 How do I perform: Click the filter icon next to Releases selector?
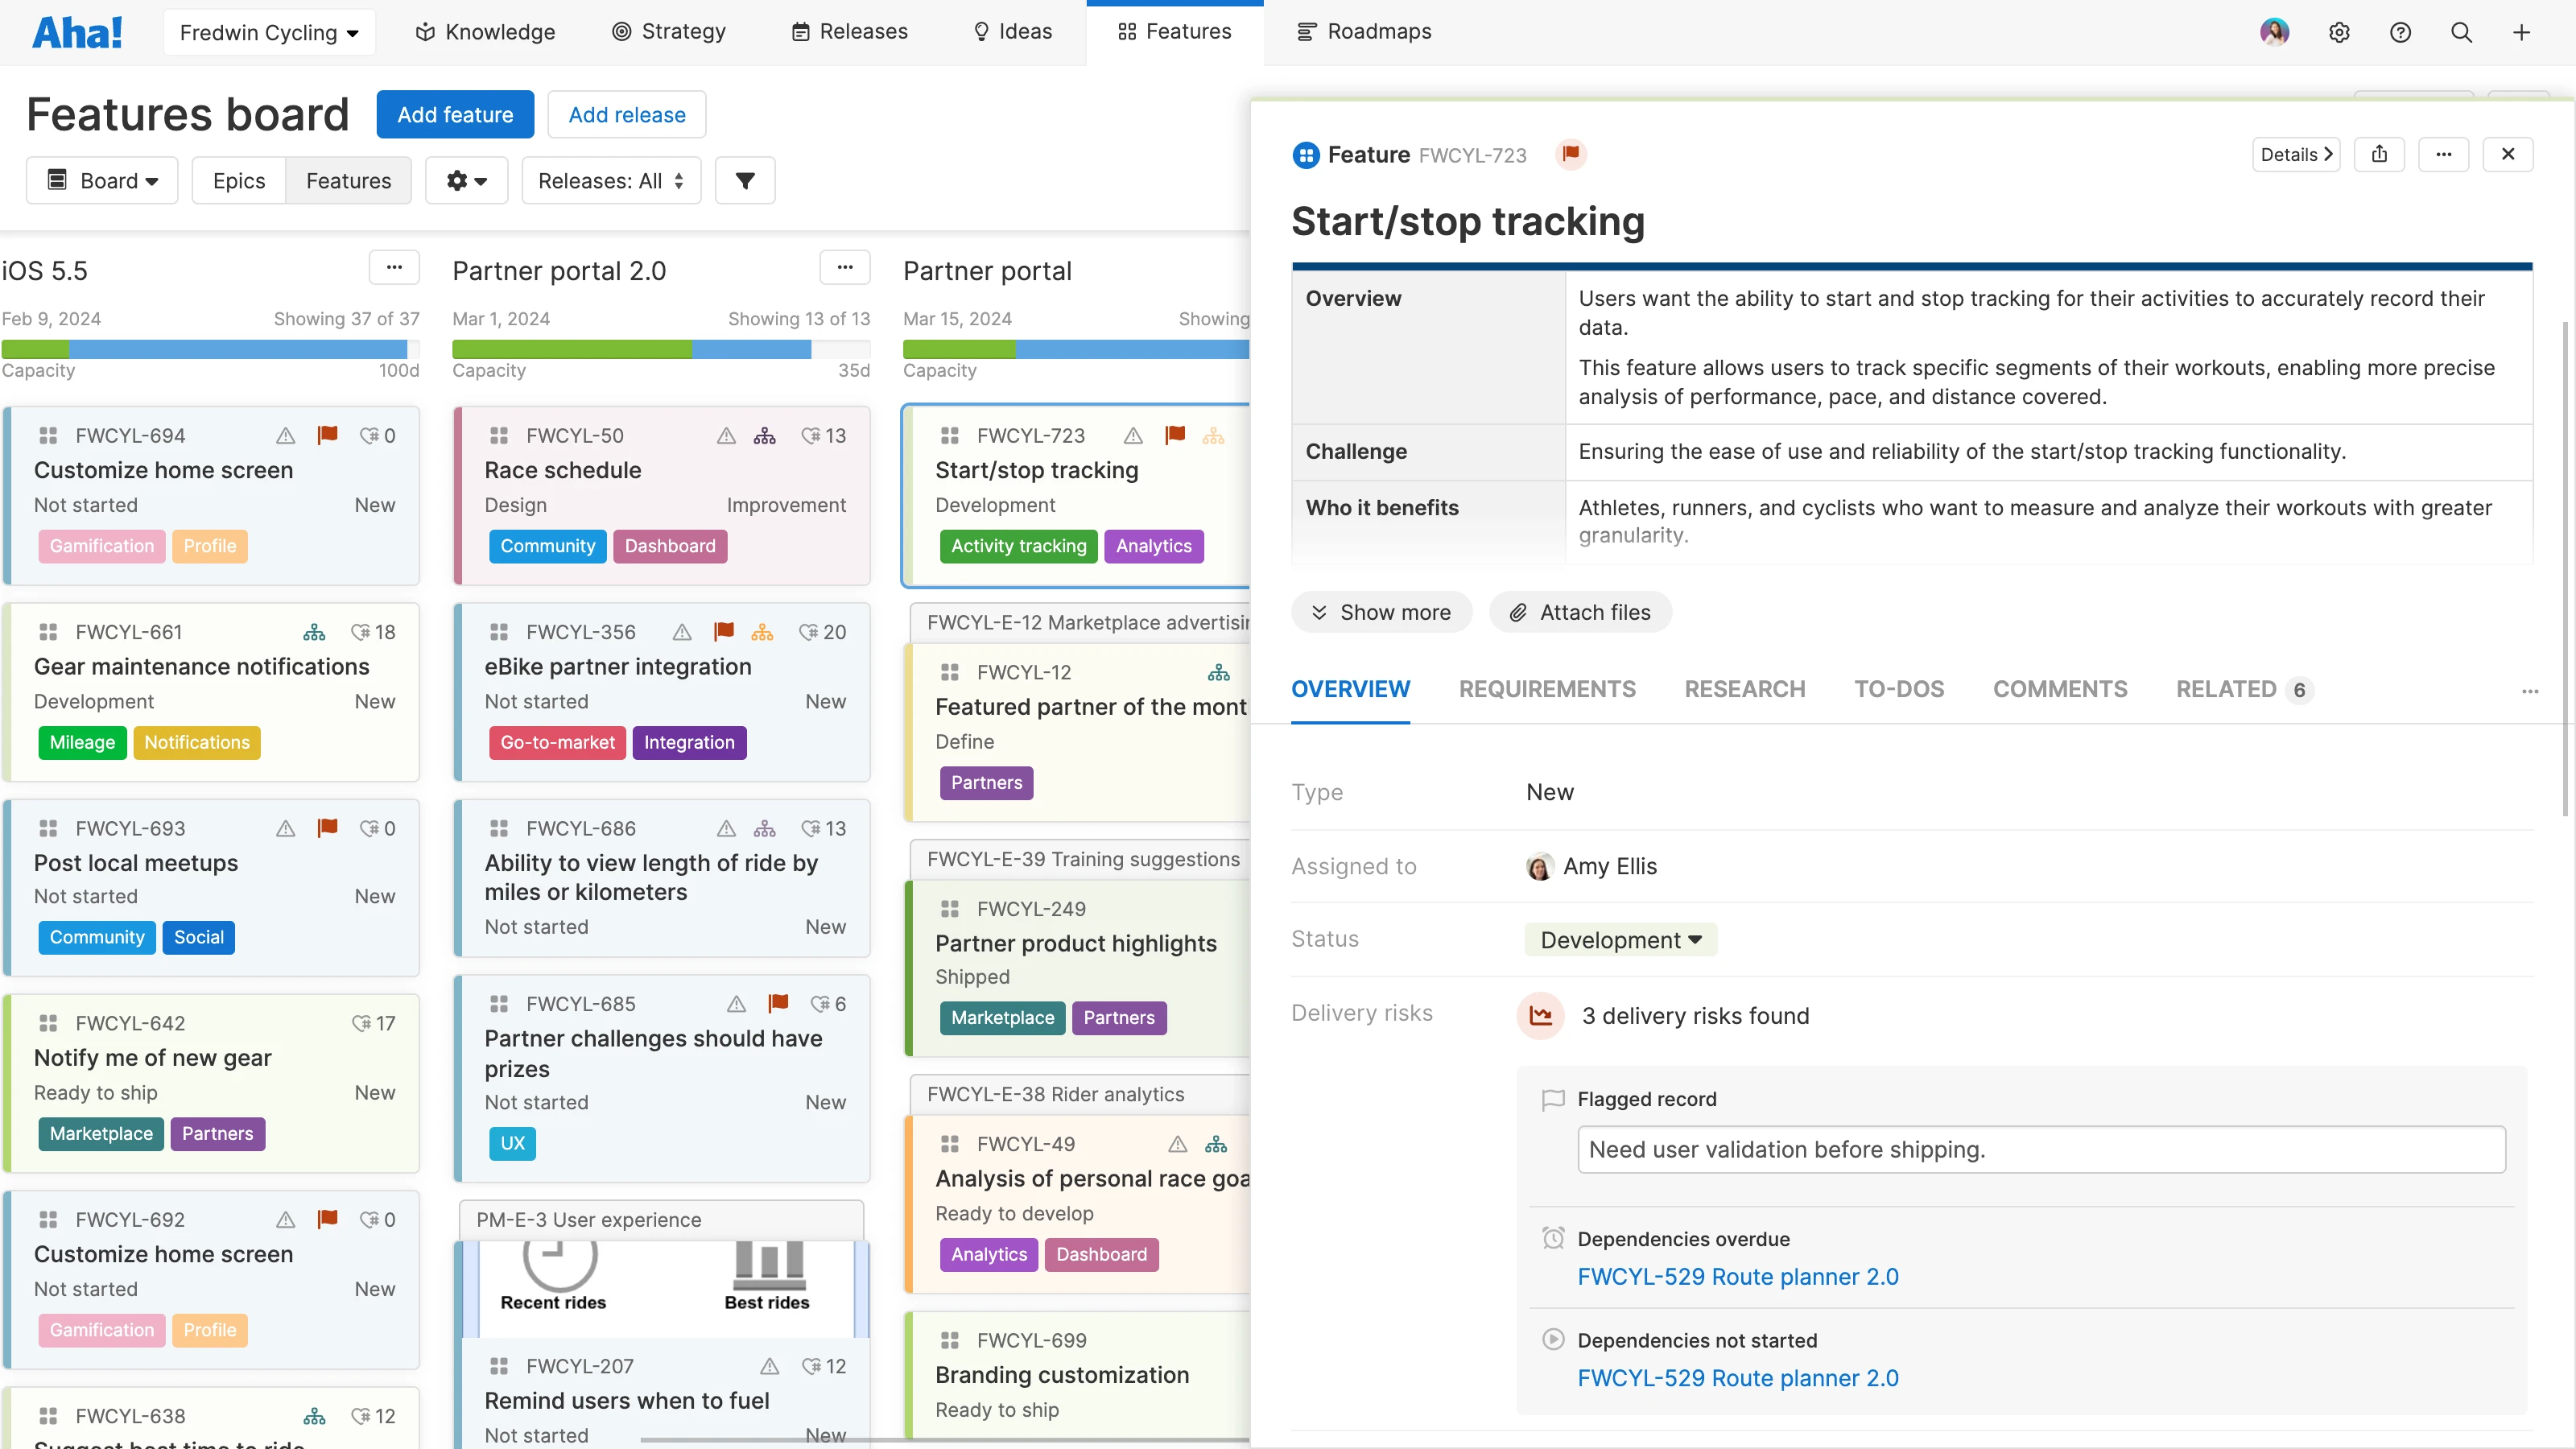click(x=744, y=181)
